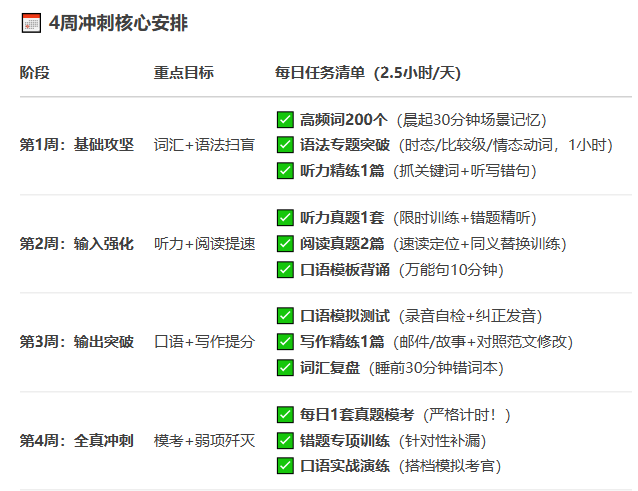The height and width of the screenshot is (491, 638).
Task: Click the green check beside 语法专题突破
Action: coord(285,145)
